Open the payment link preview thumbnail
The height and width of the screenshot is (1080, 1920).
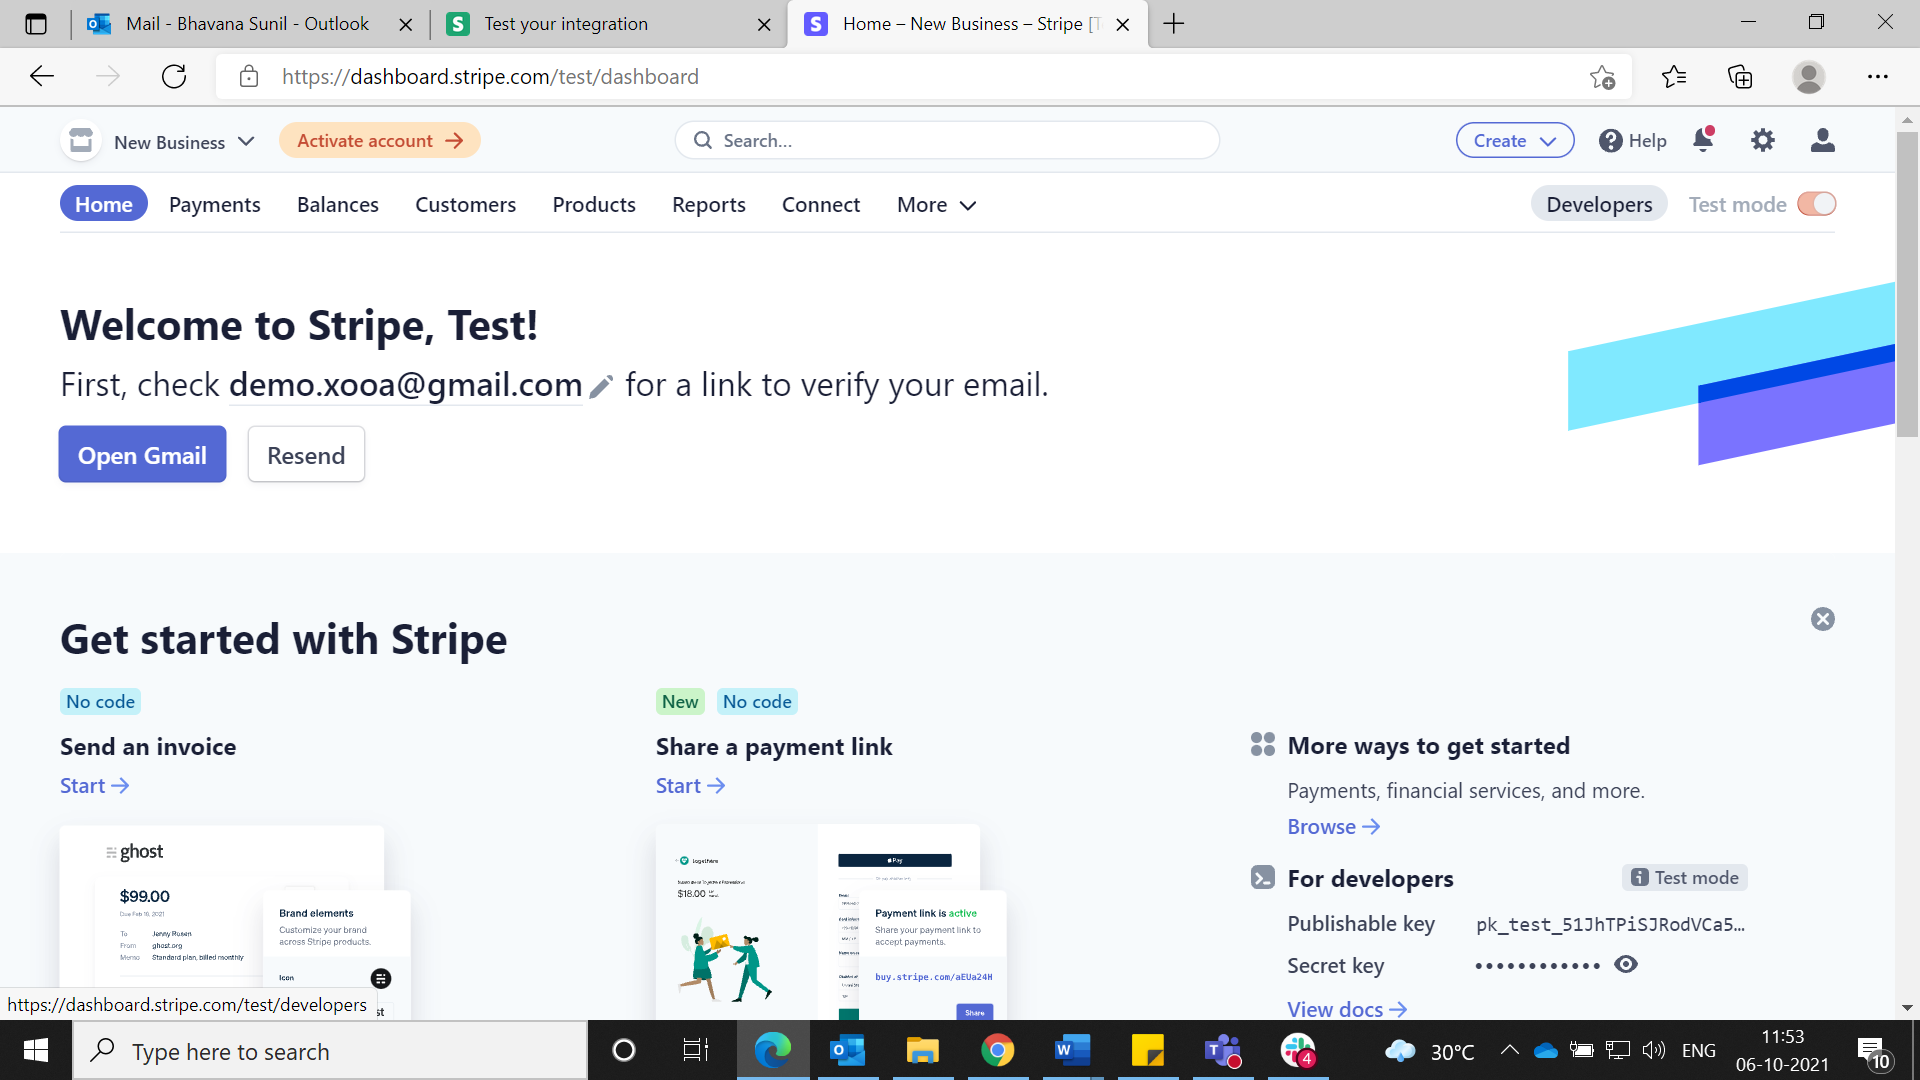(x=831, y=922)
